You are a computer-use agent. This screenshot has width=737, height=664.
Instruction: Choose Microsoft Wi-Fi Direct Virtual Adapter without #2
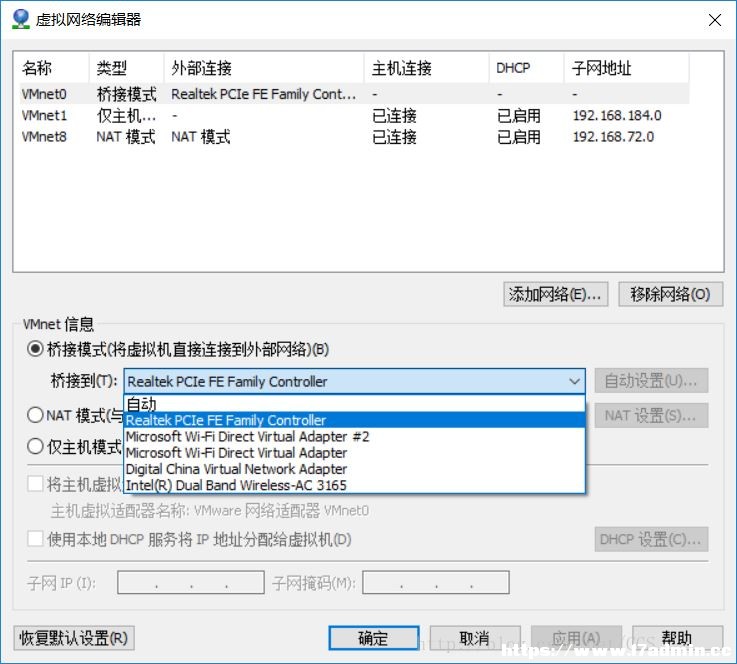(x=354, y=453)
